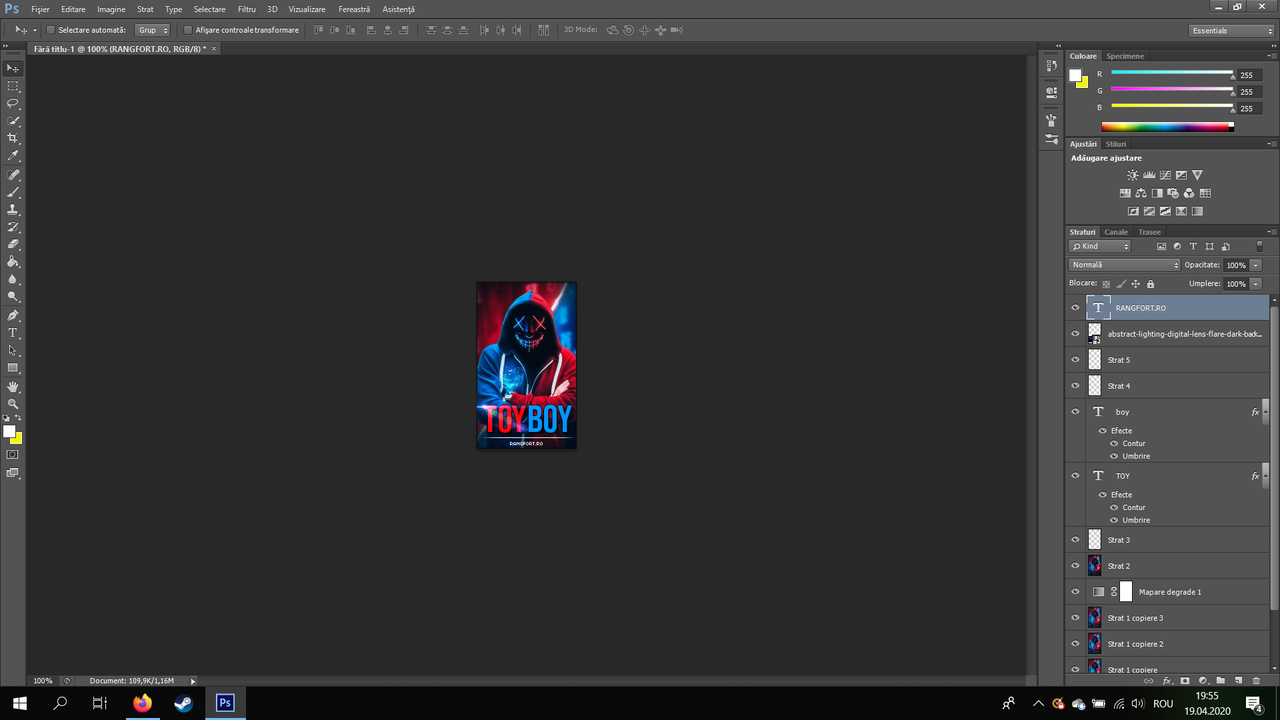Hide the boy text layer
Screen dimensions: 1280x720
pyautogui.click(x=1076, y=412)
